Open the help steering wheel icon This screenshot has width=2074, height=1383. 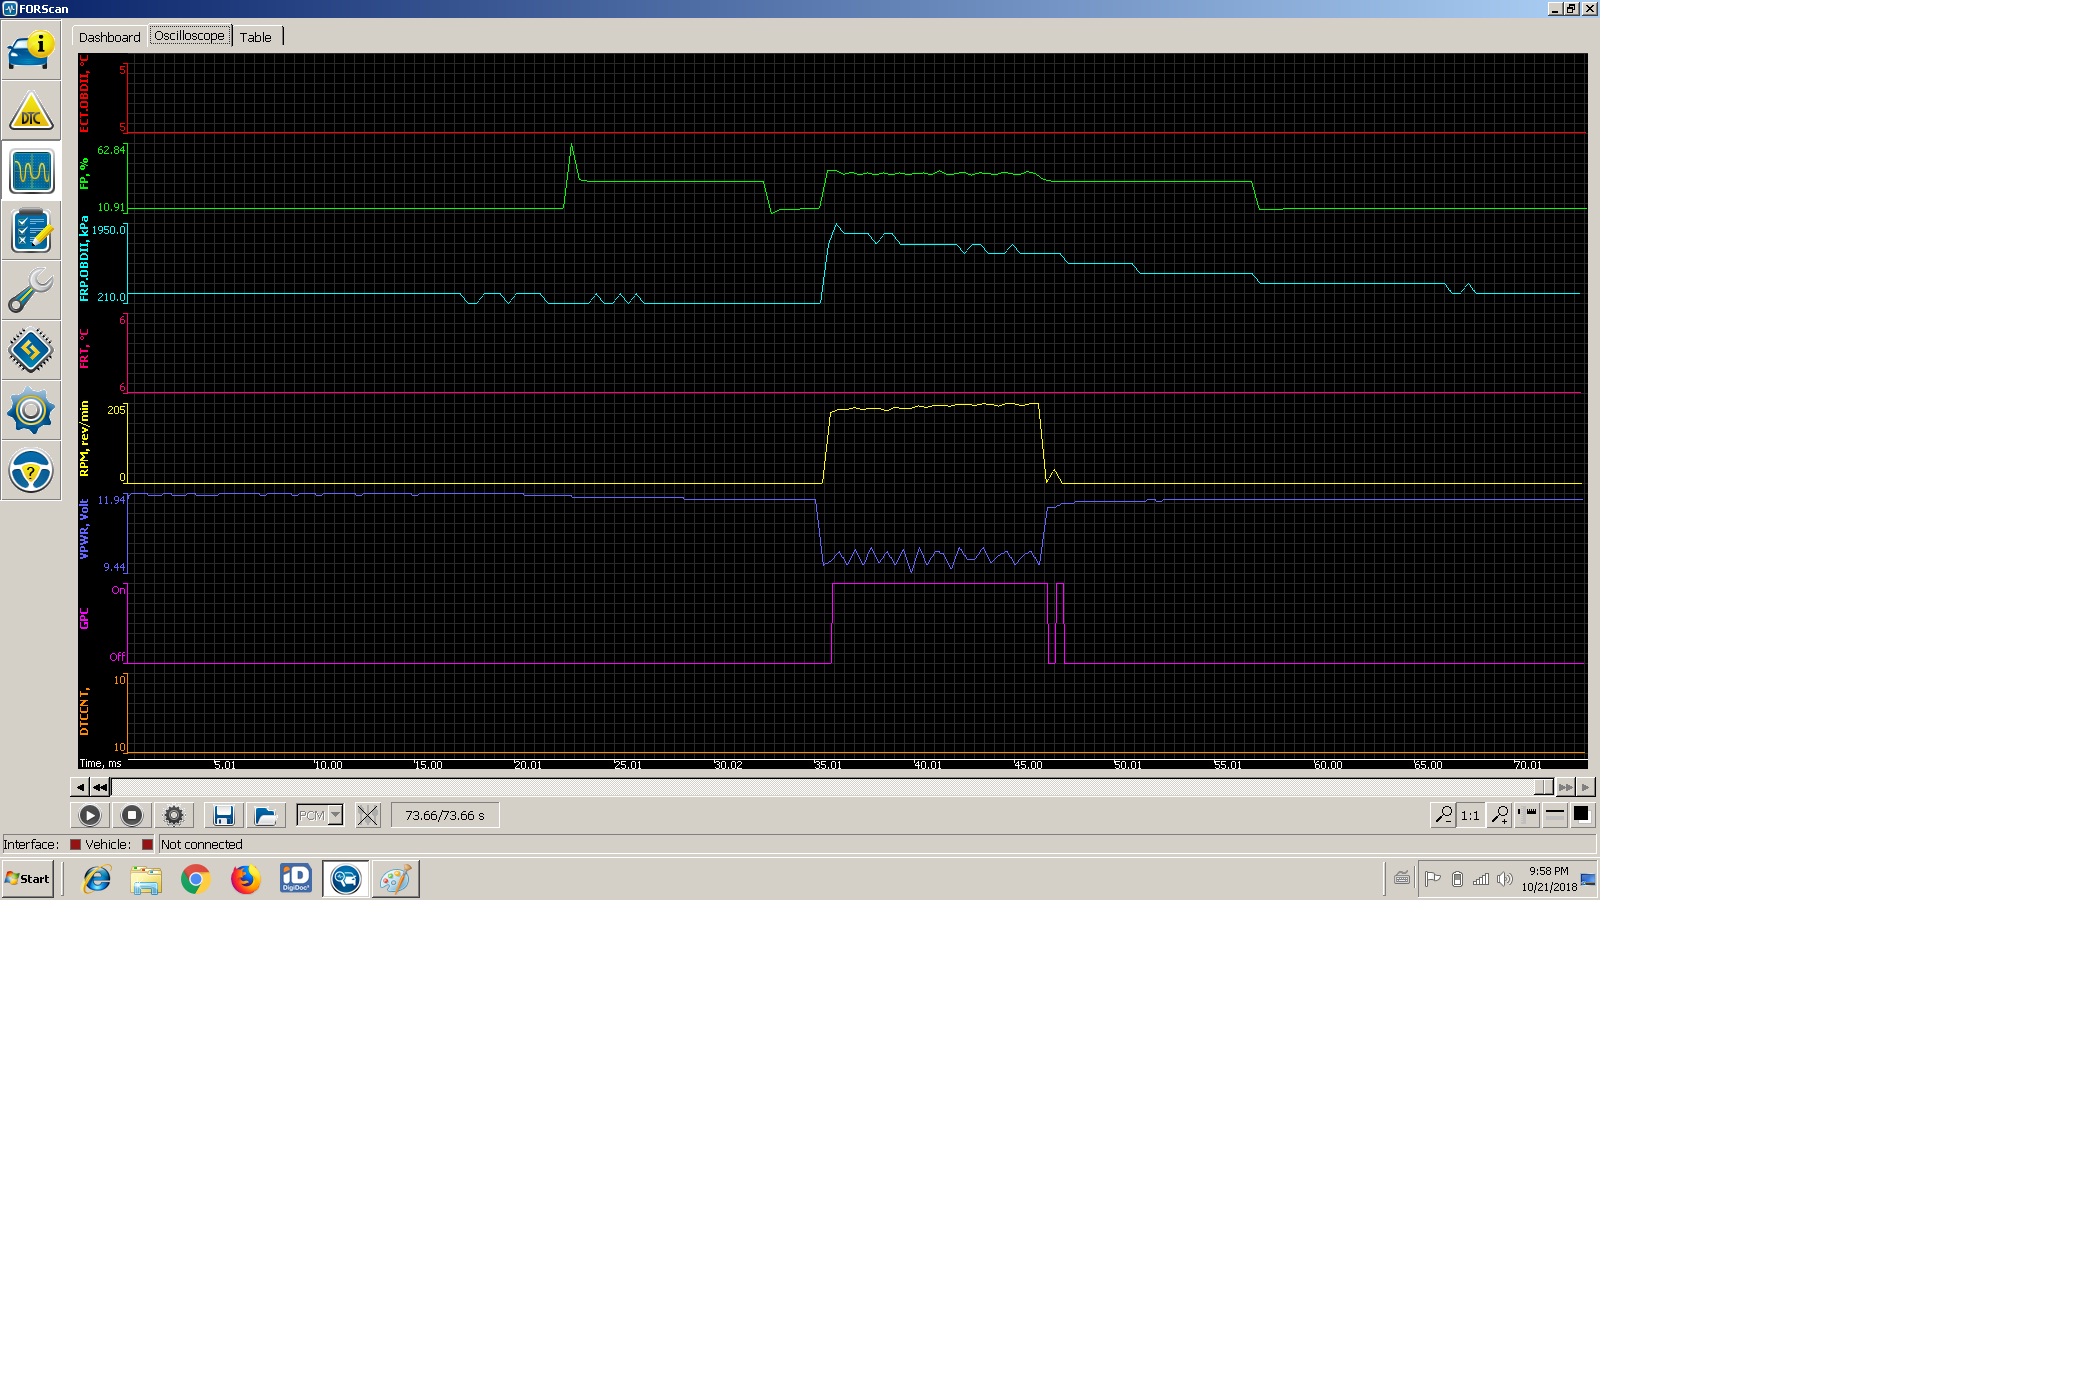coord(31,471)
